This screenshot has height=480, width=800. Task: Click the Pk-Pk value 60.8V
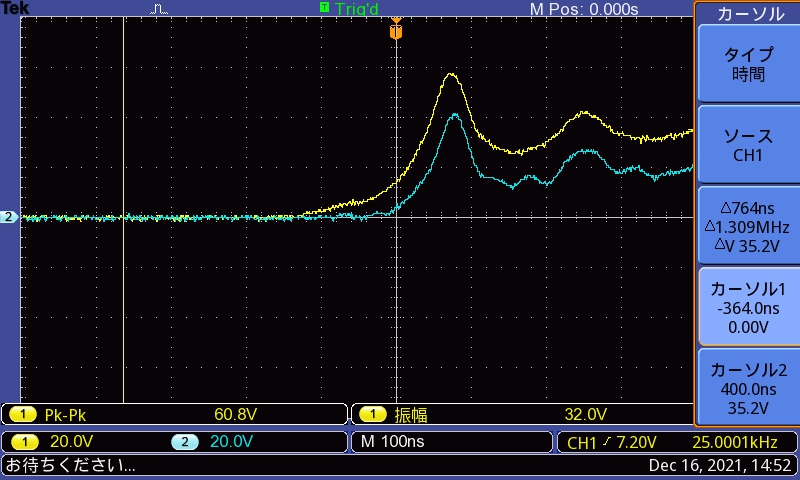pyautogui.click(x=235, y=414)
